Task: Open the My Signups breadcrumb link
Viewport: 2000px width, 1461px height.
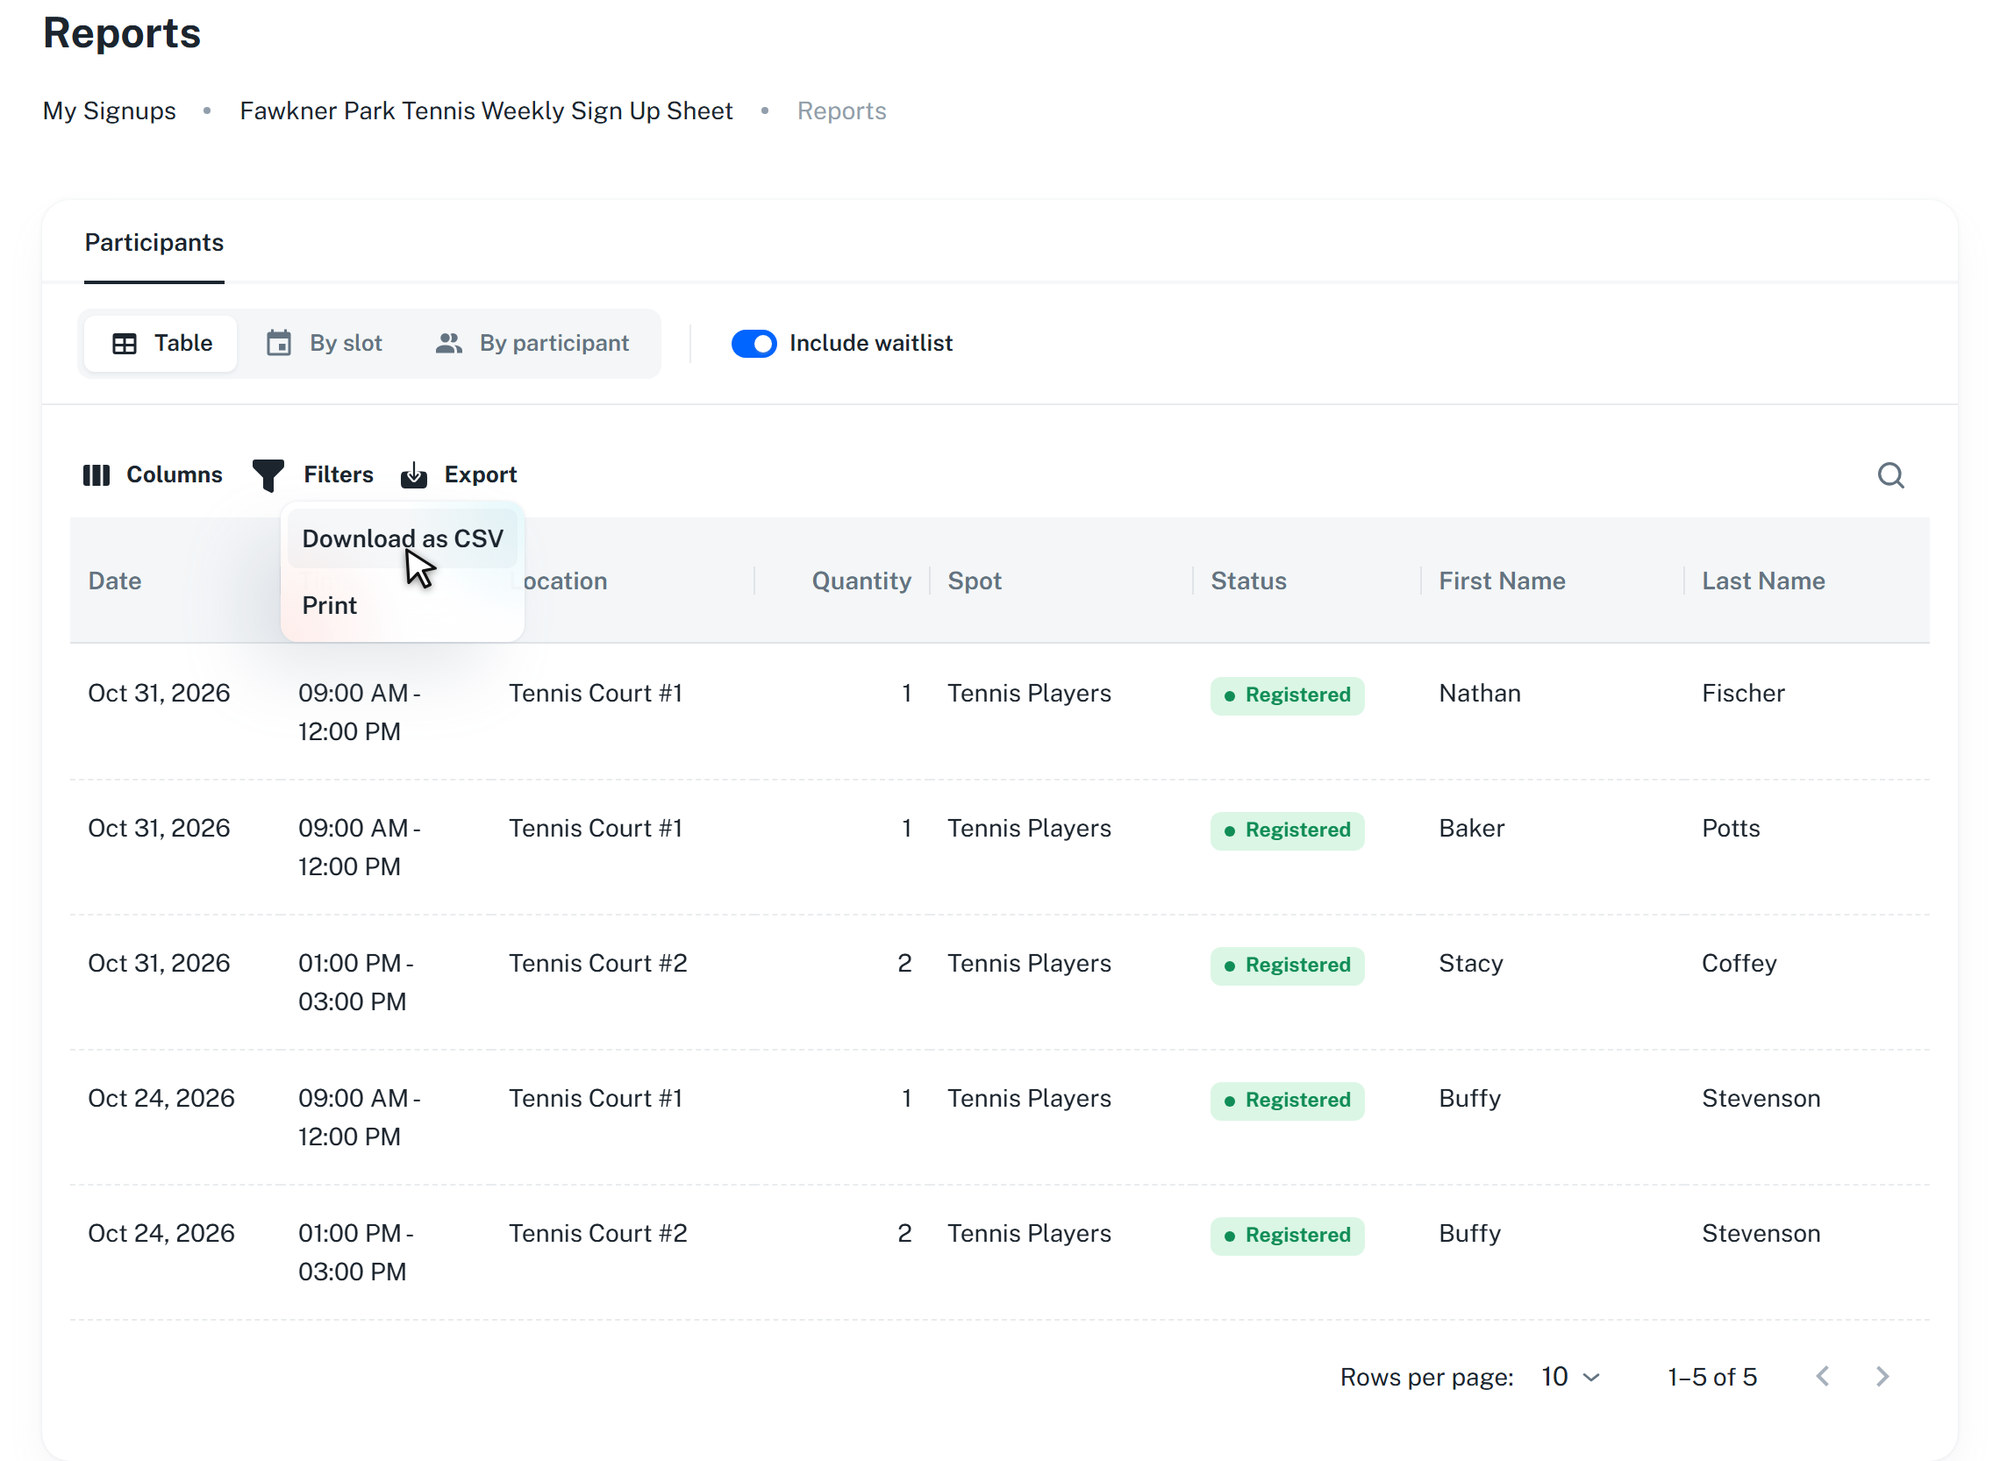Action: pos(109,111)
